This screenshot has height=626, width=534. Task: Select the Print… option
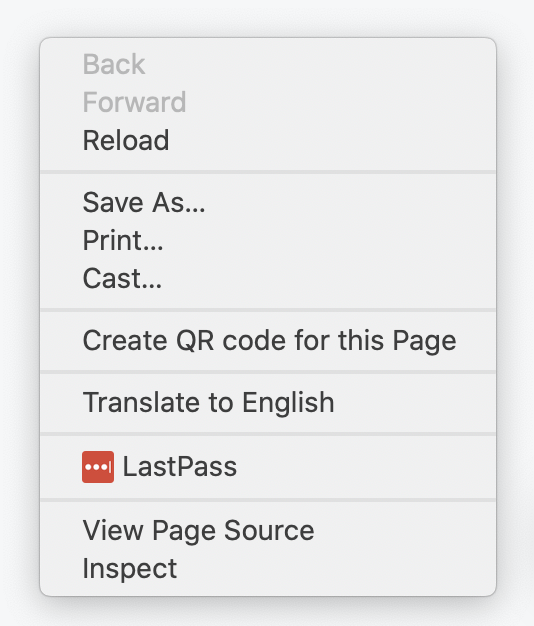pyautogui.click(x=268, y=240)
